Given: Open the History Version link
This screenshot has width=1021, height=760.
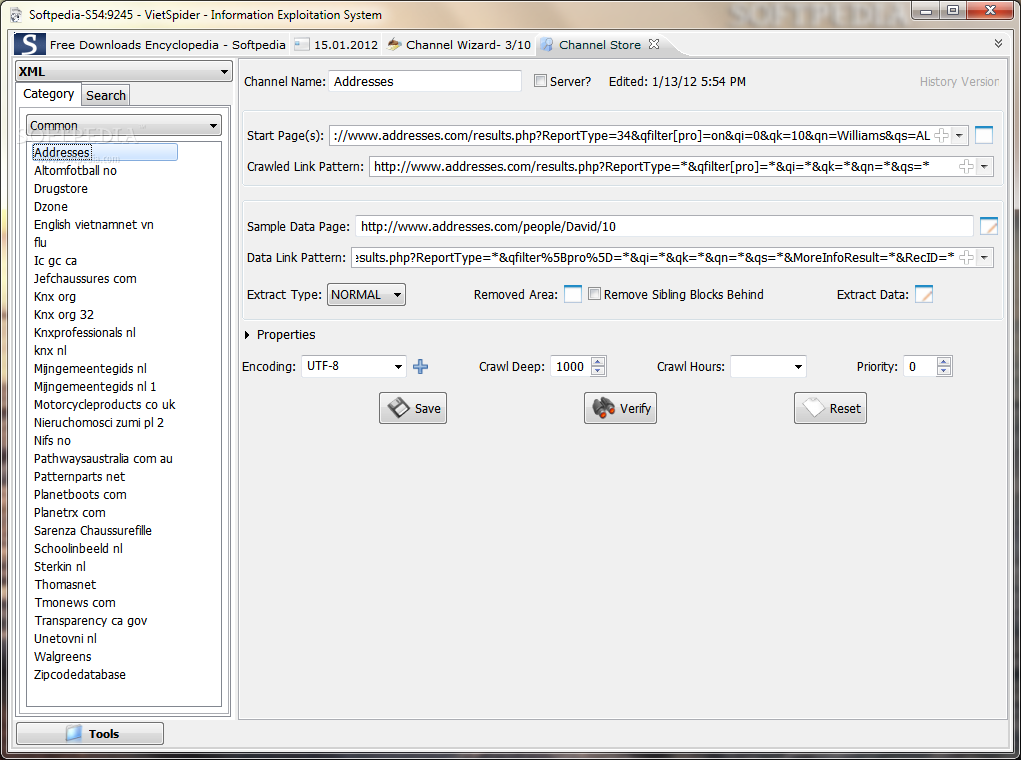Looking at the screenshot, I should (x=958, y=81).
